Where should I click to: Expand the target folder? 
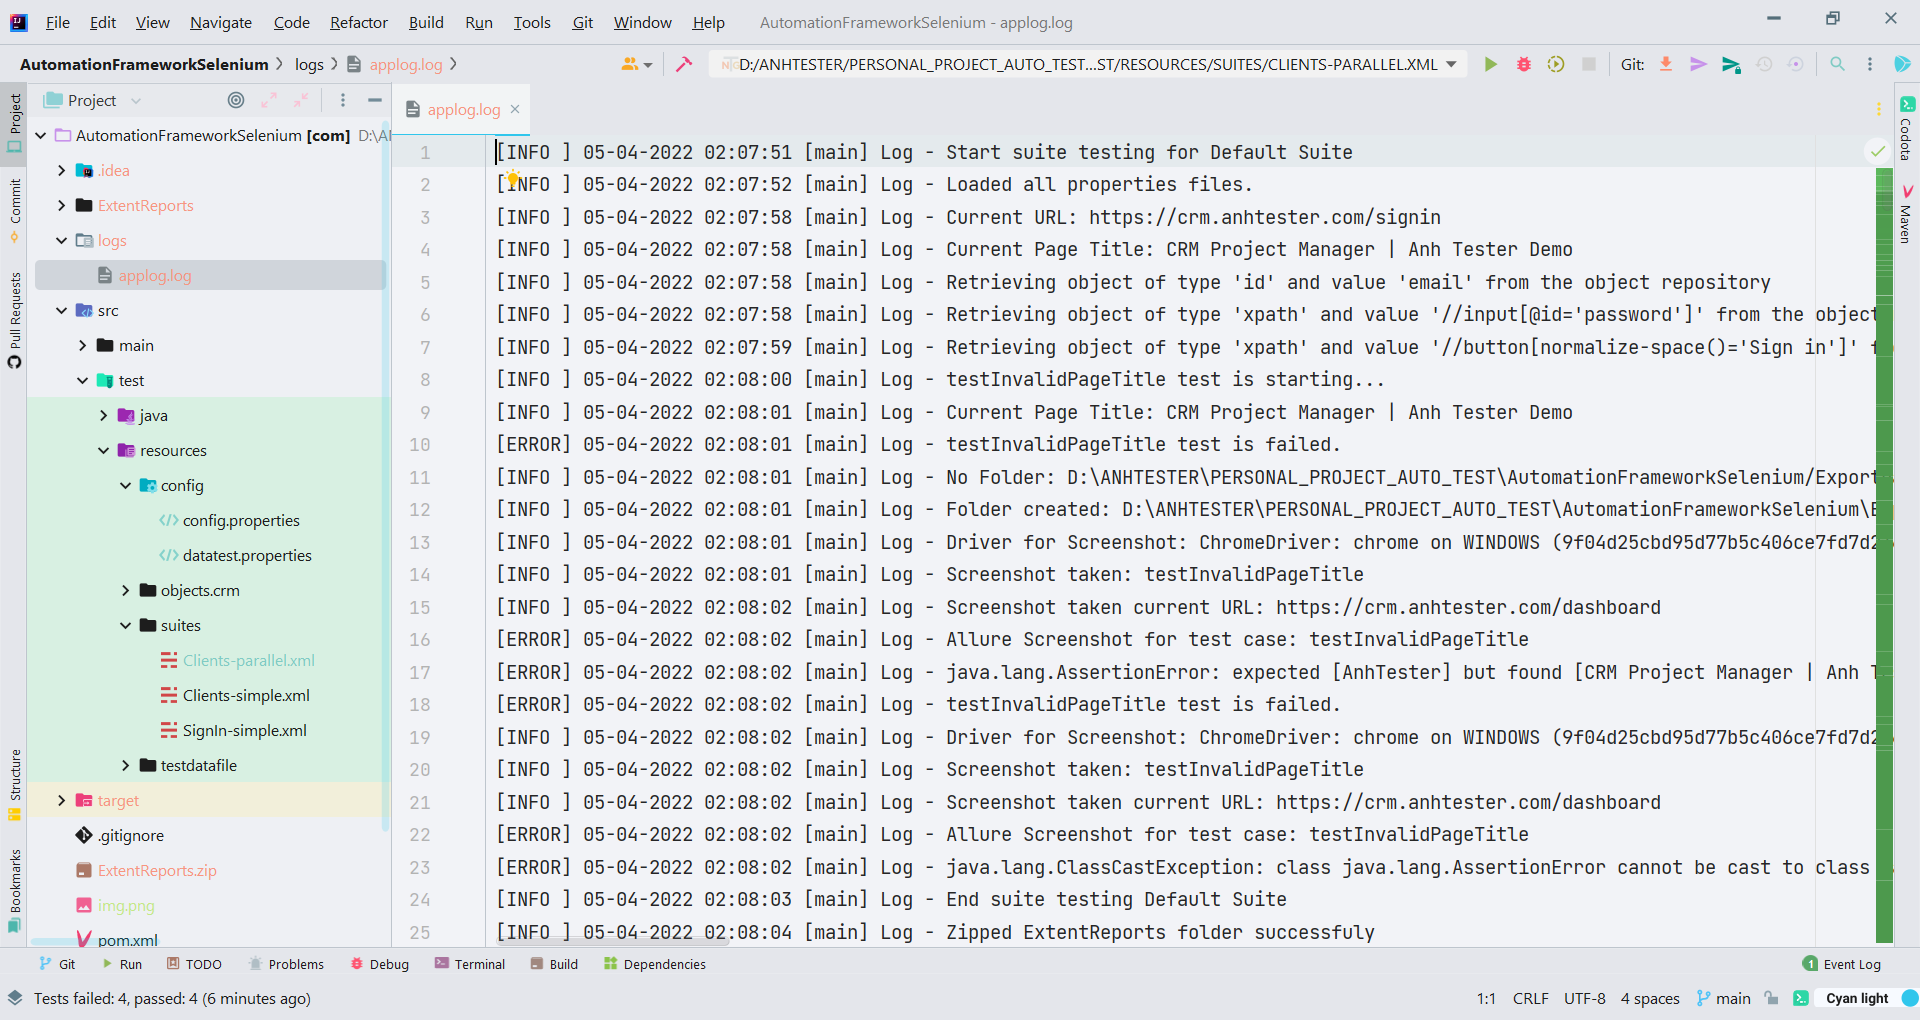click(x=62, y=800)
